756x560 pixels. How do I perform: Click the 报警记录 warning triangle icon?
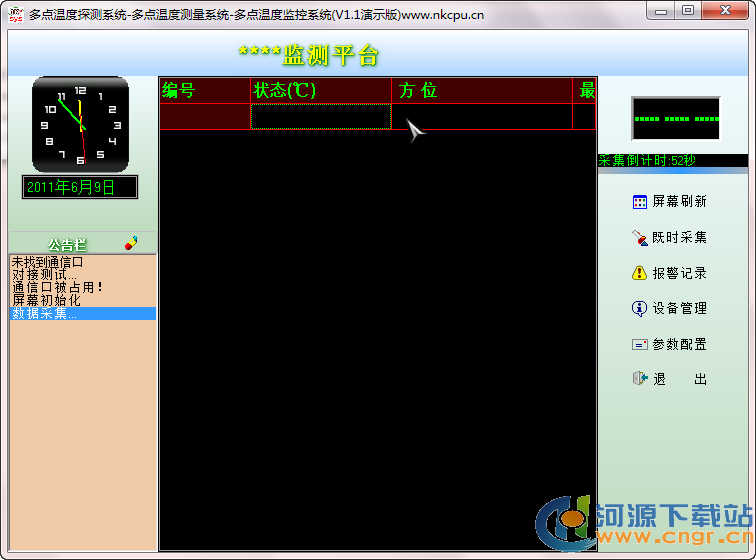tap(639, 273)
